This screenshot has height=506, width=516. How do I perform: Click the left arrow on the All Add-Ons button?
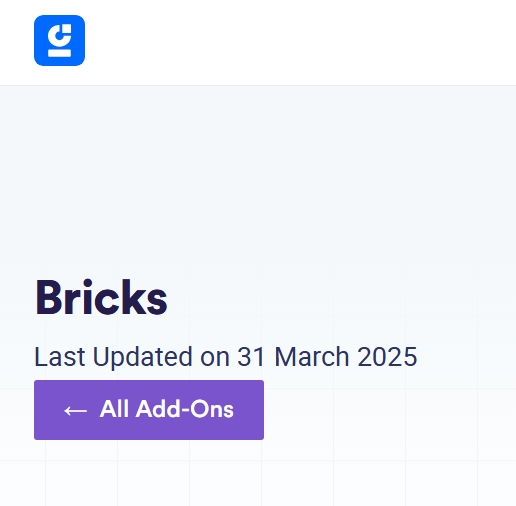76,410
